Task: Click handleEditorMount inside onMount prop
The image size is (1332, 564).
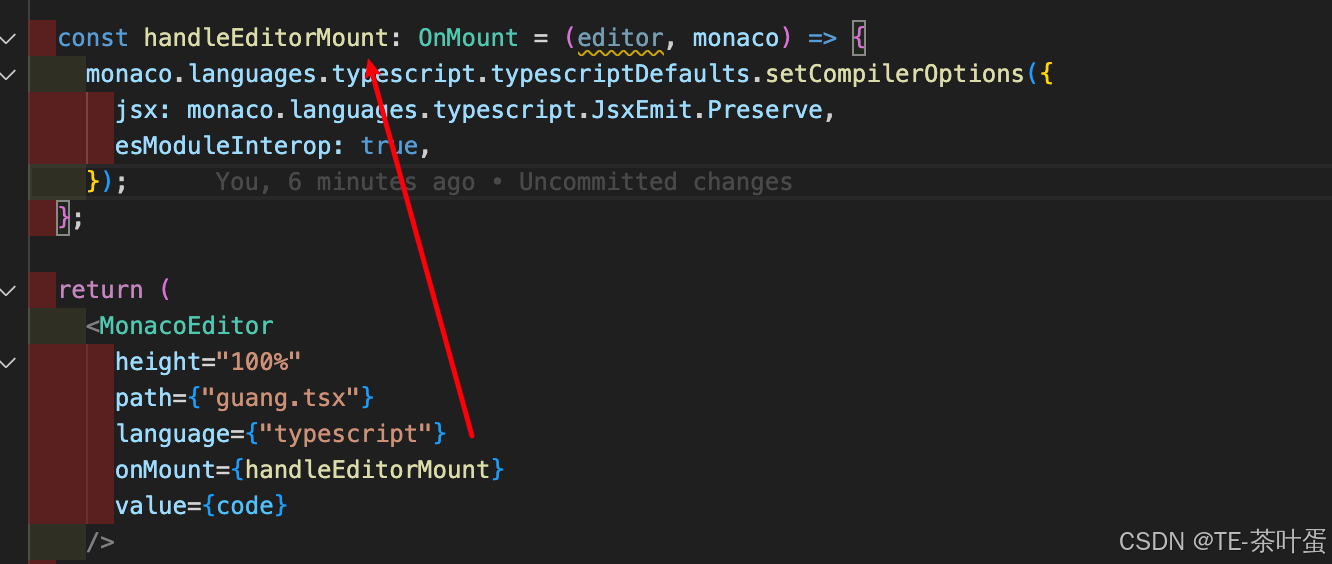Action: click(x=367, y=470)
